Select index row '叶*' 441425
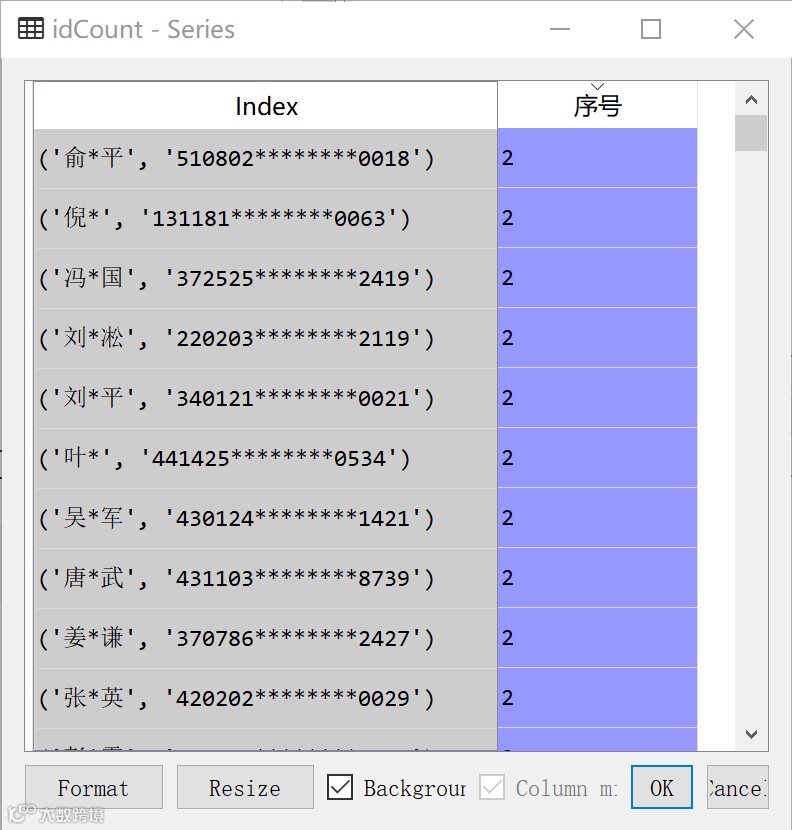The height and width of the screenshot is (830, 792). [x=266, y=458]
